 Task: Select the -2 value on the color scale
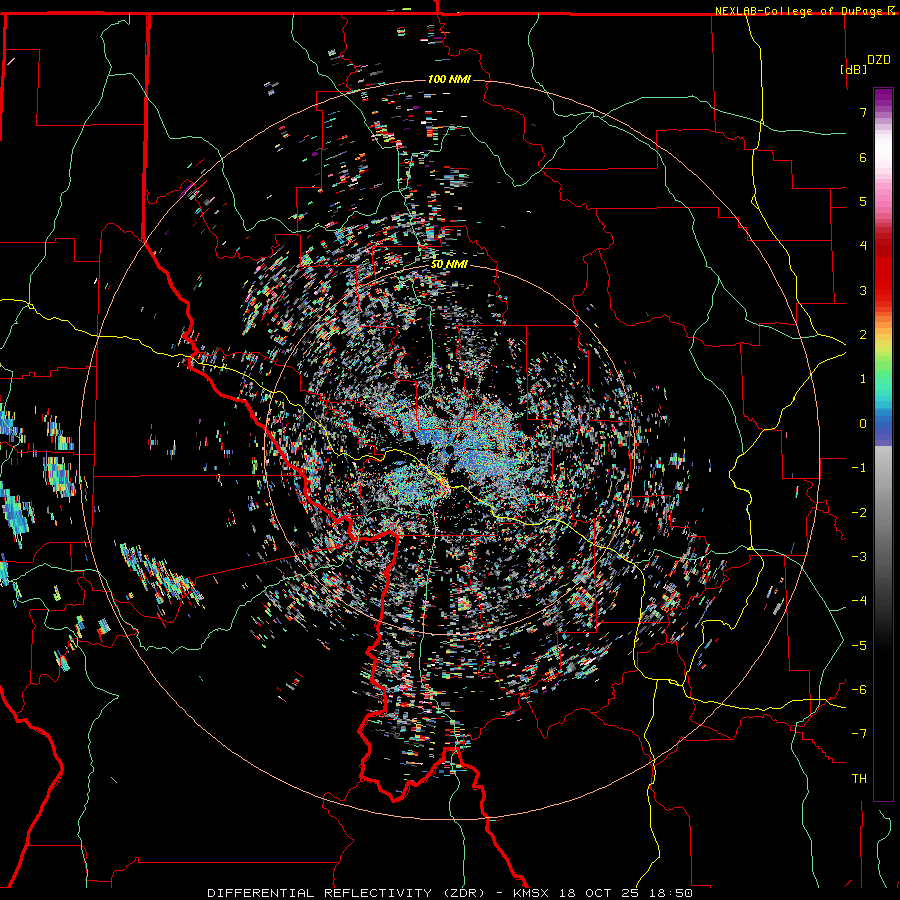click(x=859, y=513)
